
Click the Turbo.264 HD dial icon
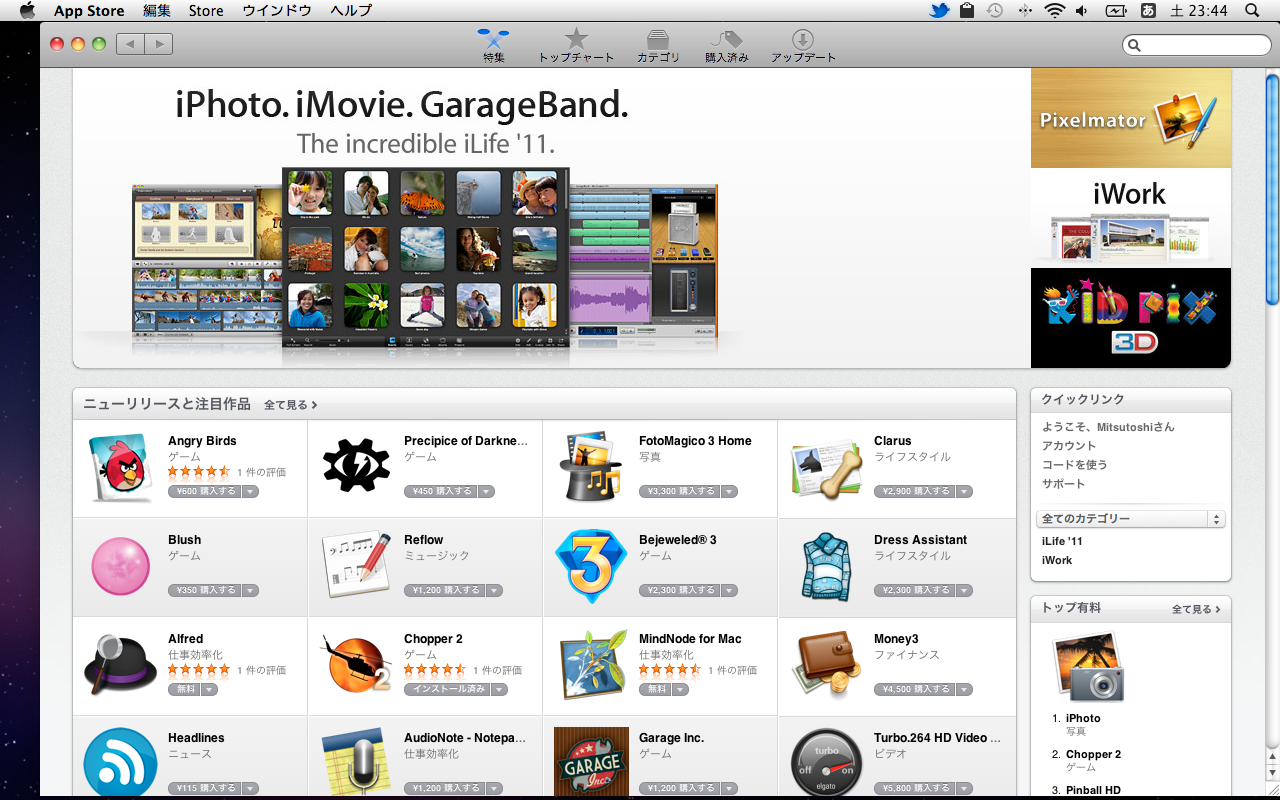[x=826, y=762]
